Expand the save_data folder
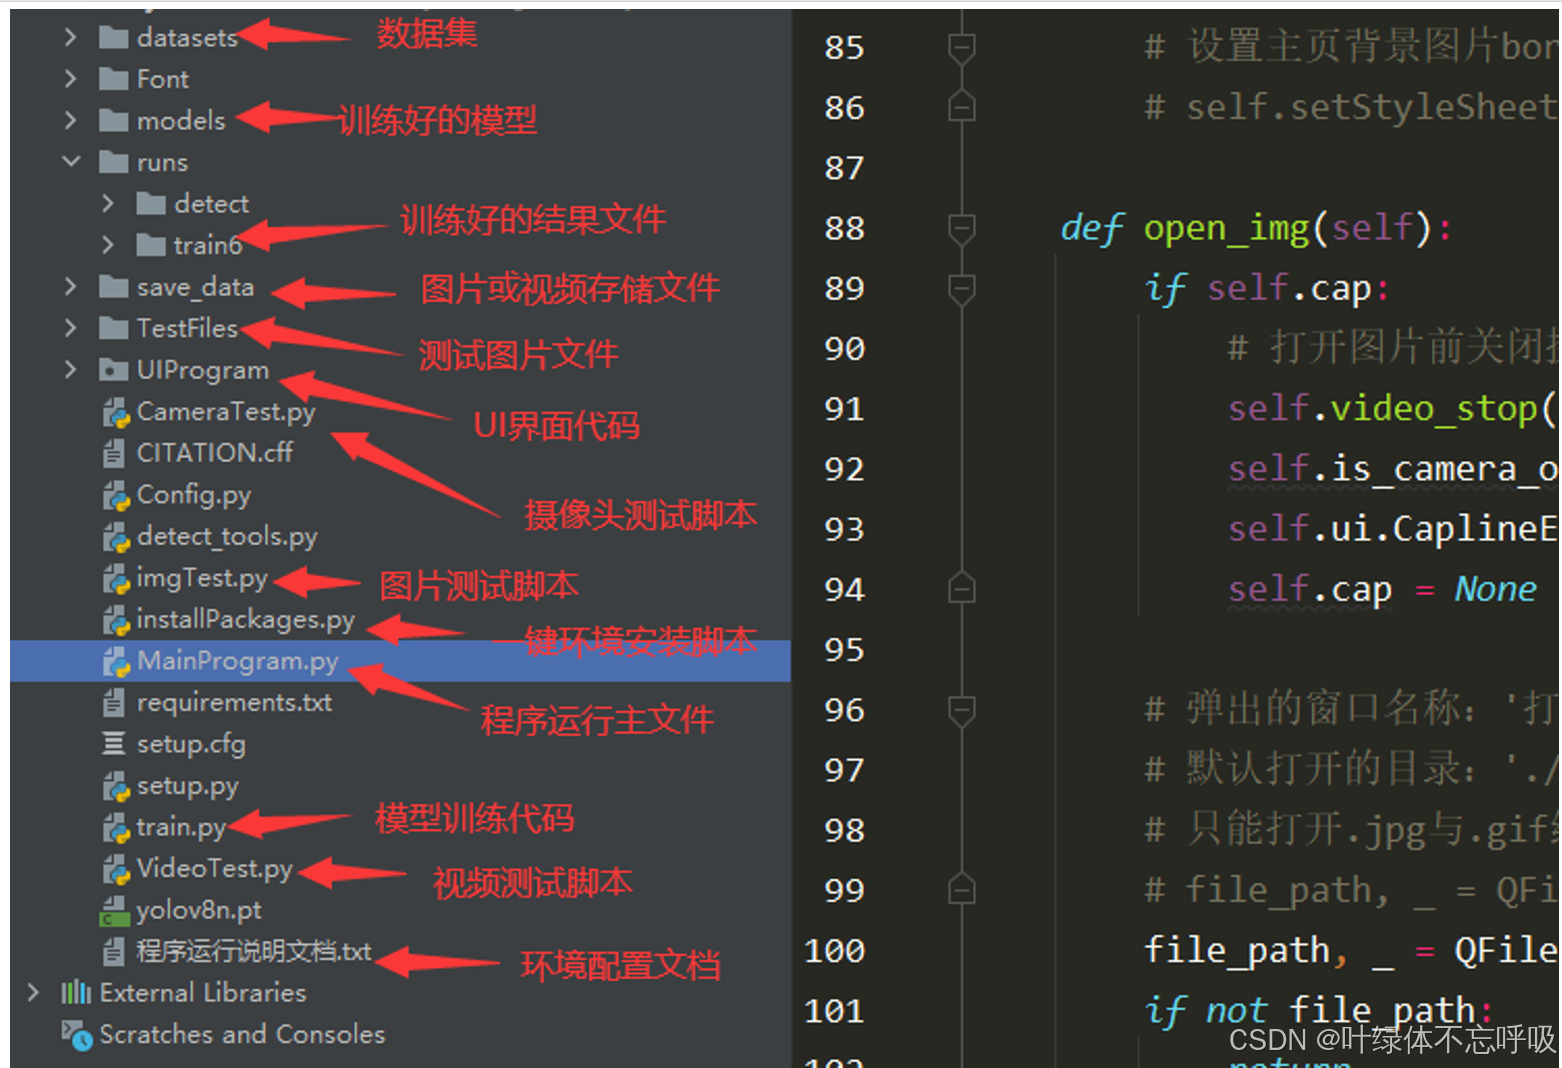The height and width of the screenshot is (1068, 1562). click(69, 286)
